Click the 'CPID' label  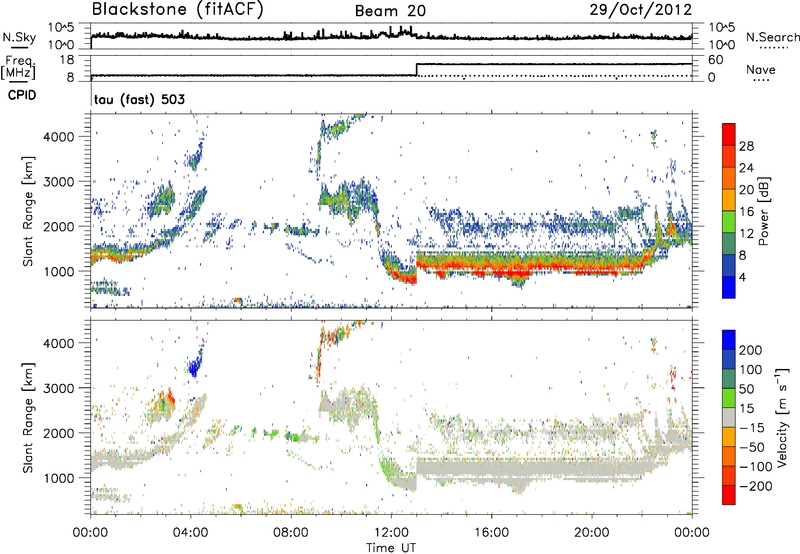22,95
